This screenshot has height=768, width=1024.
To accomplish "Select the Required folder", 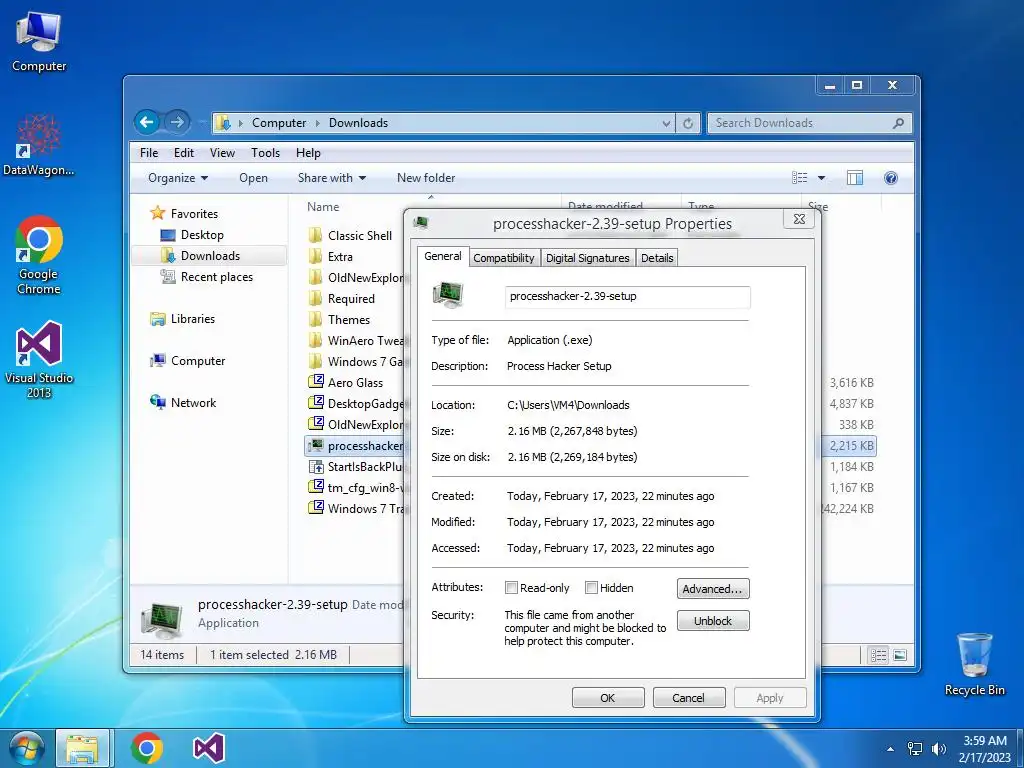I will tap(342, 298).
